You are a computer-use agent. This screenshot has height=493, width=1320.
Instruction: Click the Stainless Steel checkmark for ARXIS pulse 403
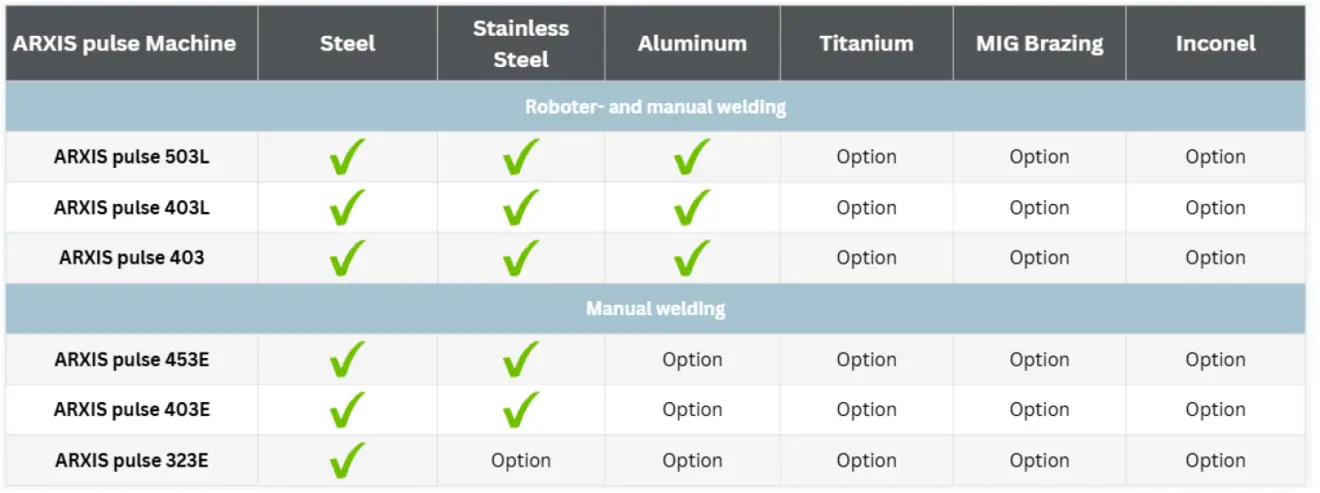[x=521, y=257]
